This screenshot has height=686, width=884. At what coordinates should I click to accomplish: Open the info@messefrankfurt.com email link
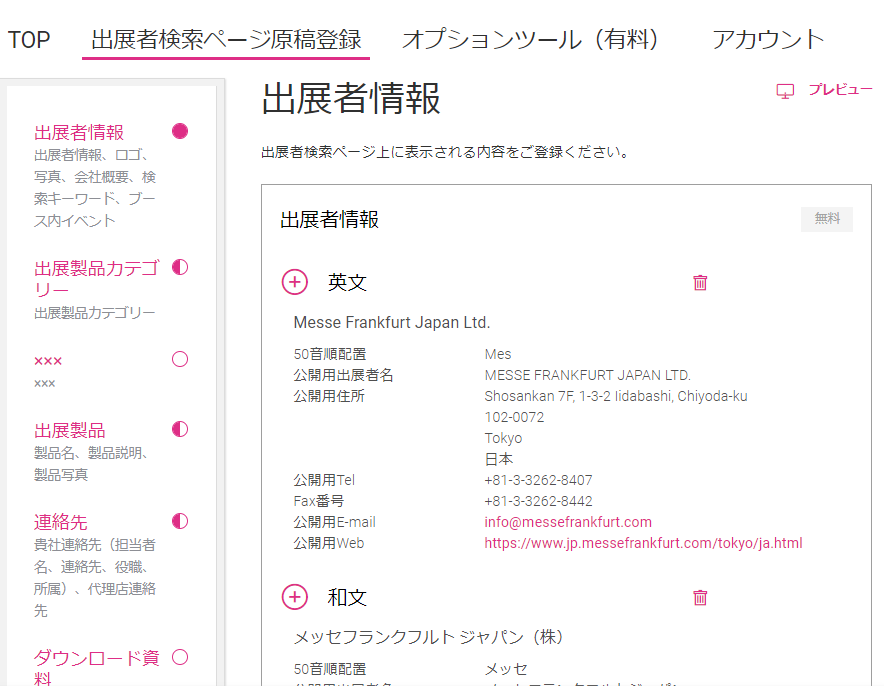click(x=568, y=522)
